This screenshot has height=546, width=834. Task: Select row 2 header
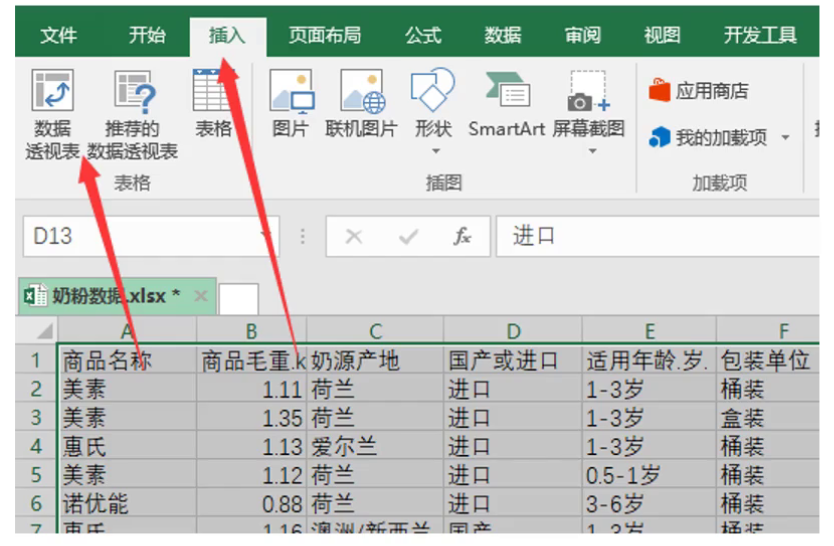[36, 389]
